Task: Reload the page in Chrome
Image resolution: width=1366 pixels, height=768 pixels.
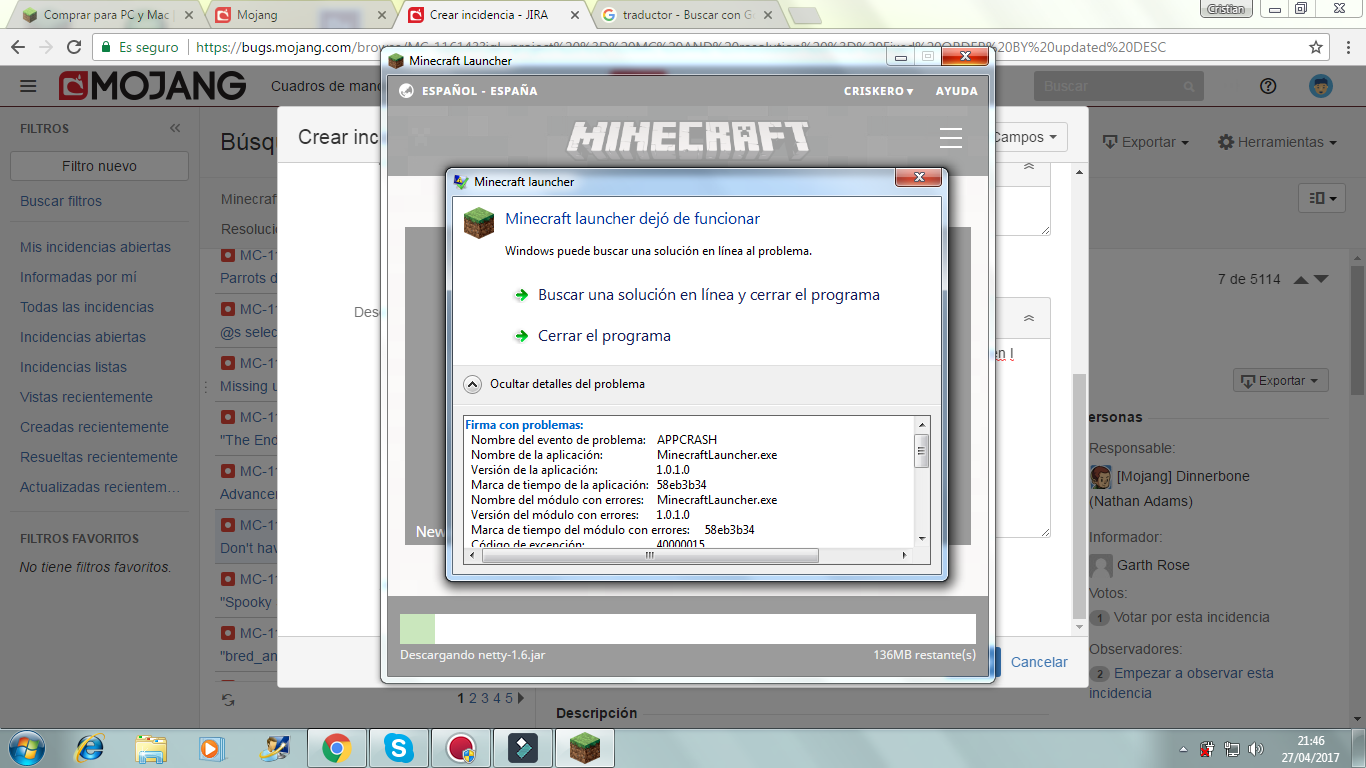Action: click(73, 47)
